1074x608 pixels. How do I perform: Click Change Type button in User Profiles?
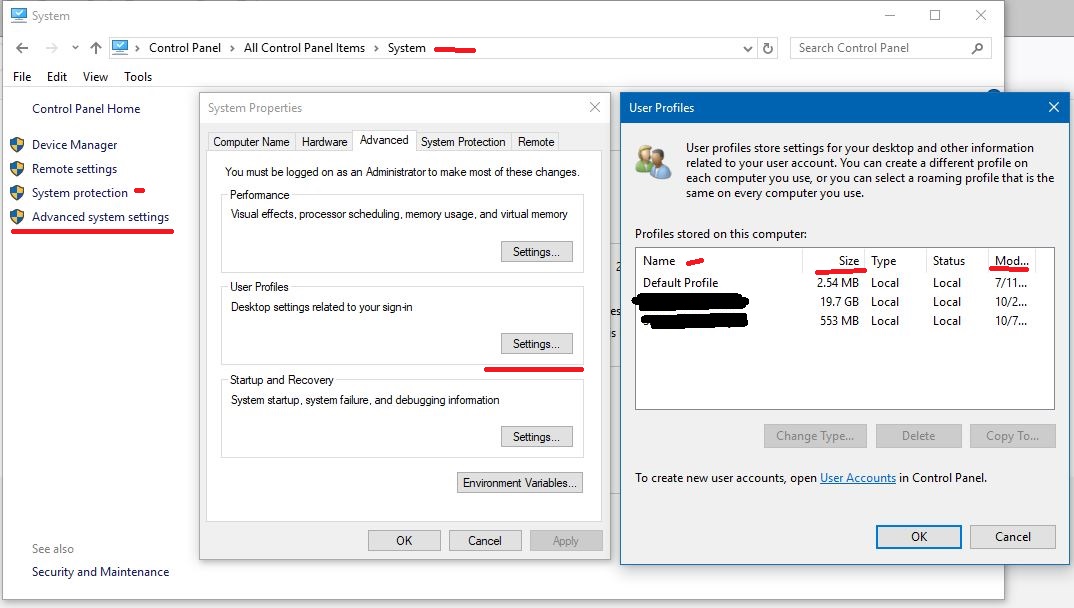click(x=815, y=436)
